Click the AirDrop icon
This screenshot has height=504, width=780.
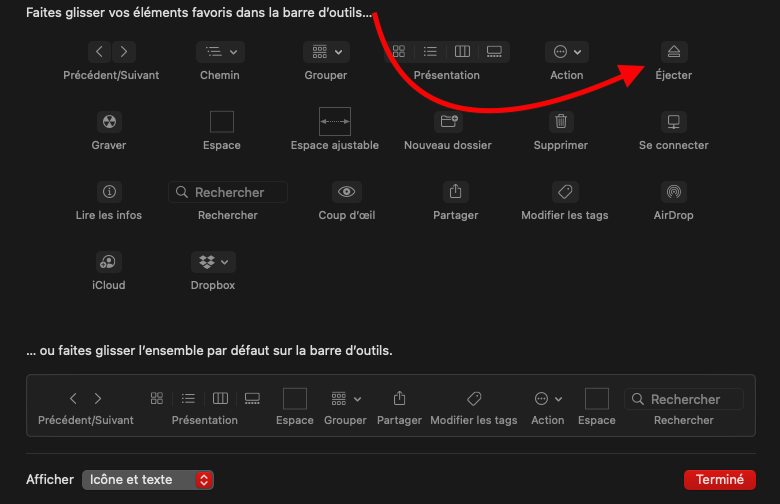[x=674, y=192]
